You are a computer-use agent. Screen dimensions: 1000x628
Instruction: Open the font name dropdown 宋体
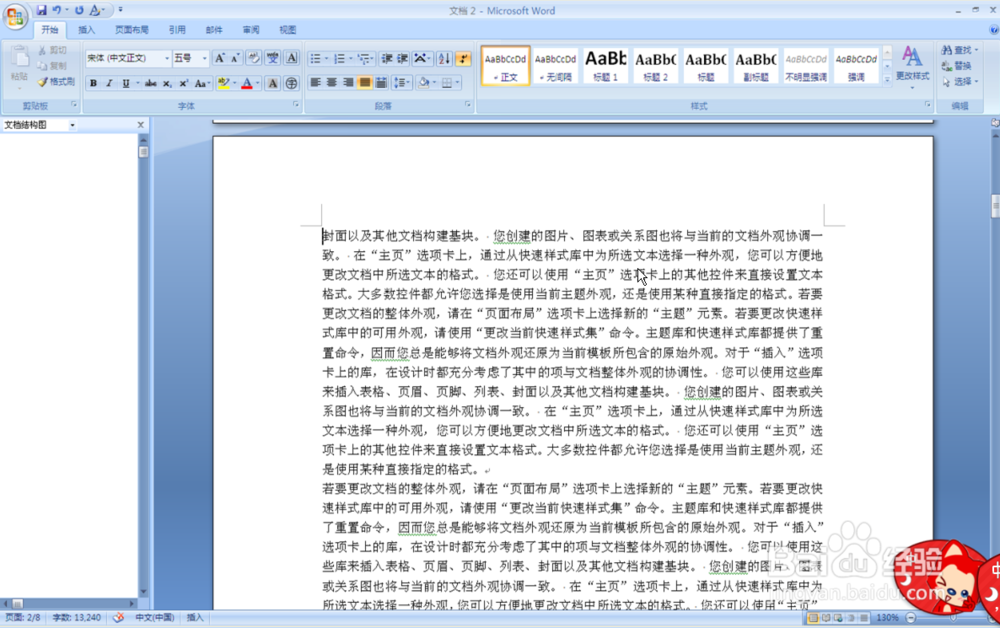(x=167, y=59)
